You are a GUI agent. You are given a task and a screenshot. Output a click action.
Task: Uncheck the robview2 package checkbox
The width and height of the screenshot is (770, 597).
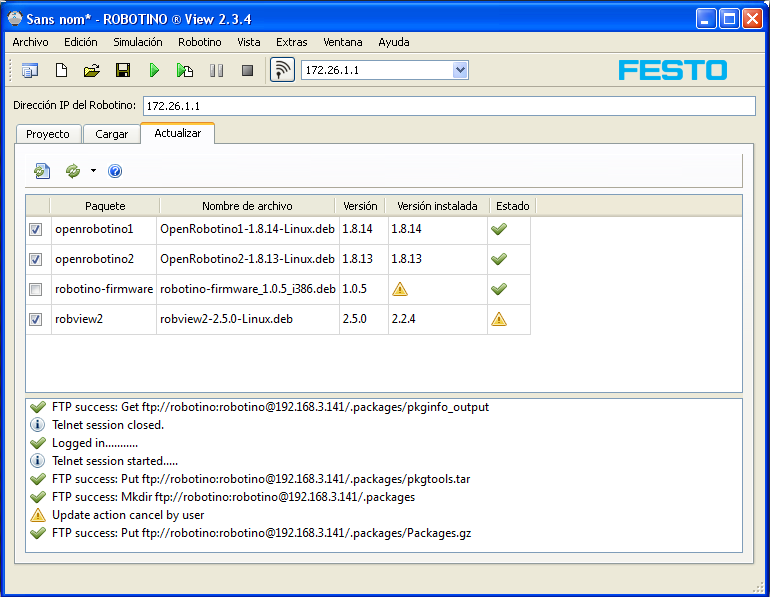(x=36, y=319)
